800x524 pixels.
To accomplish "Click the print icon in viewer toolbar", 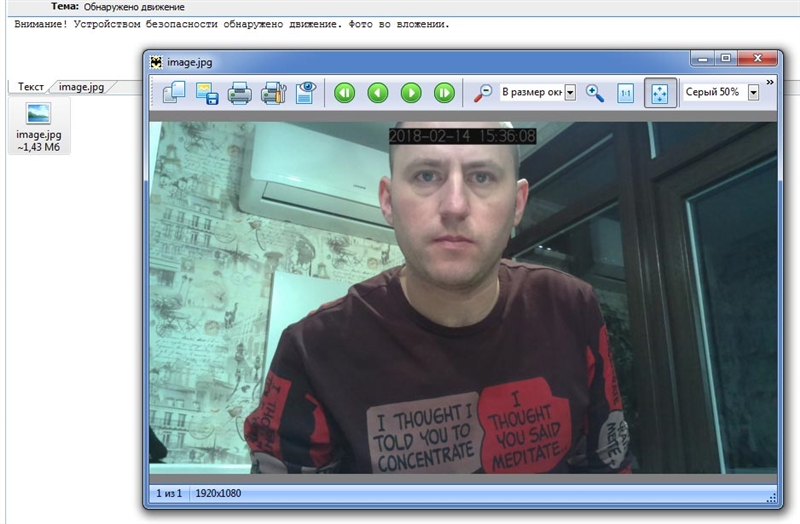I will point(239,94).
